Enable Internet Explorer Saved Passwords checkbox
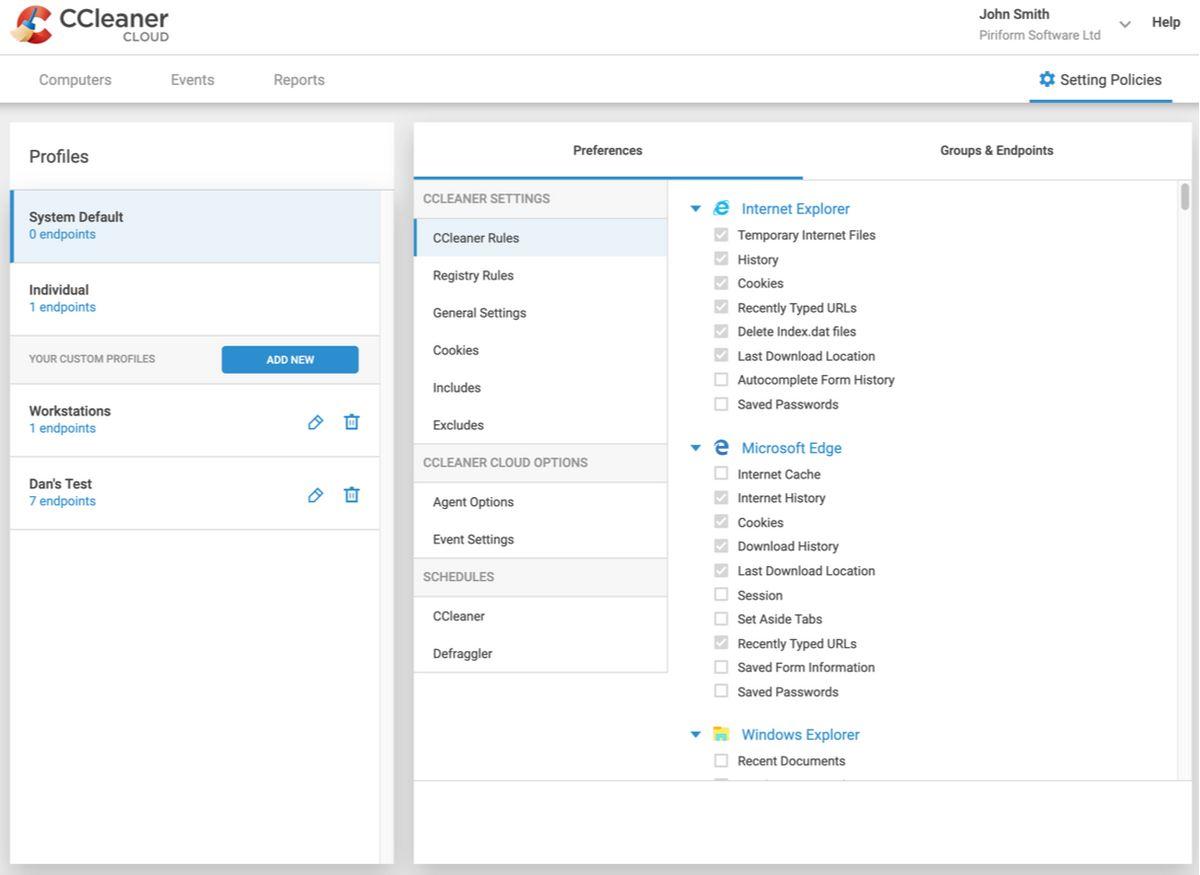 (721, 404)
